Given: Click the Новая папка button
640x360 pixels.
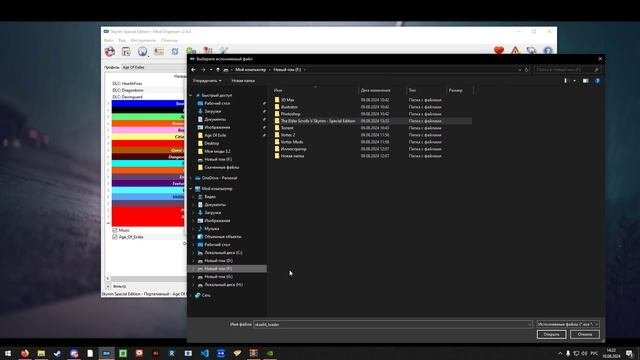Looking at the screenshot, I should click(x=243, y=81).
